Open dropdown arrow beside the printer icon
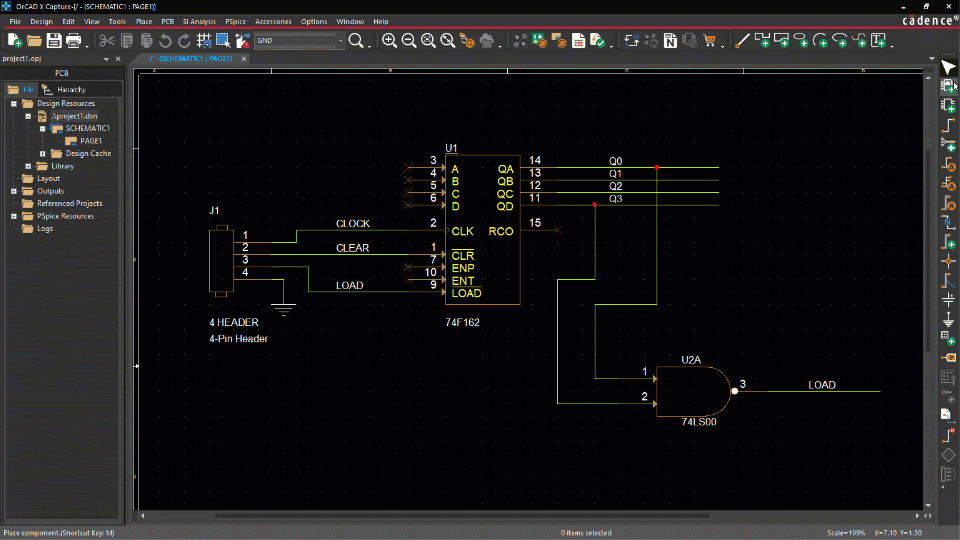Viewport: 960px width, 540px height. pos(87,45)
